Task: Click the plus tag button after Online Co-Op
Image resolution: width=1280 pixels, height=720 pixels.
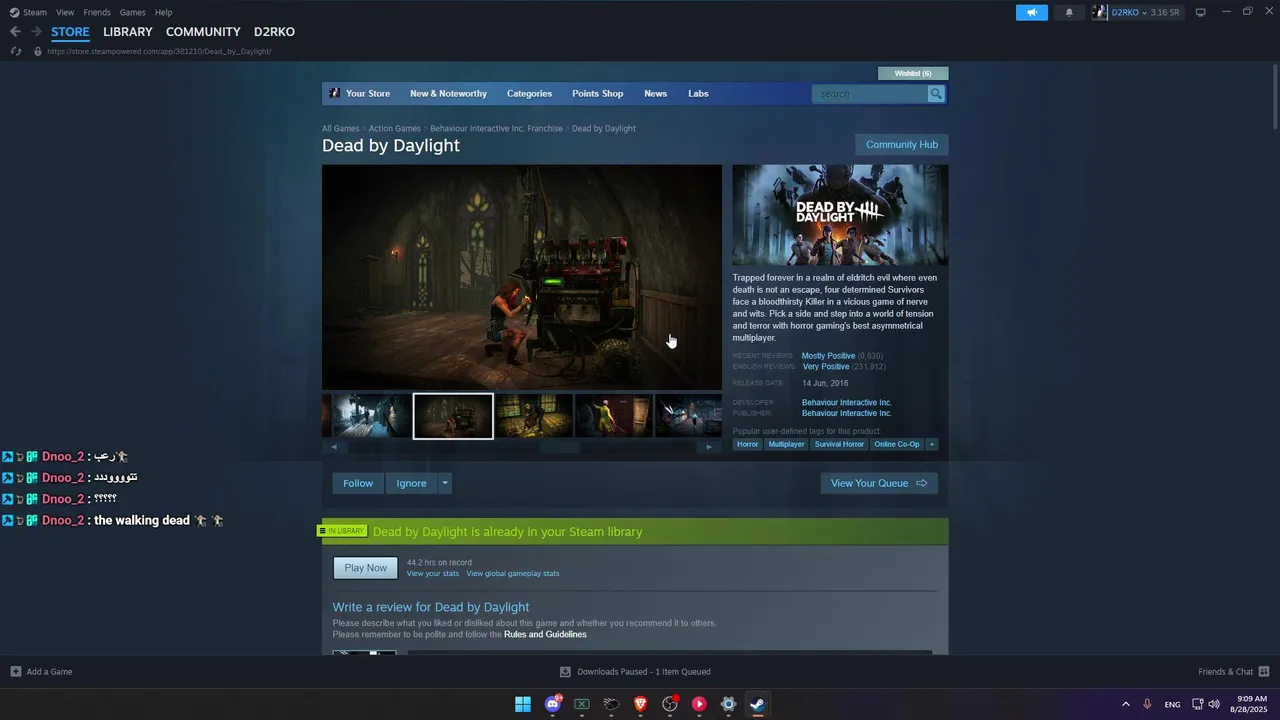Action: 932,444
